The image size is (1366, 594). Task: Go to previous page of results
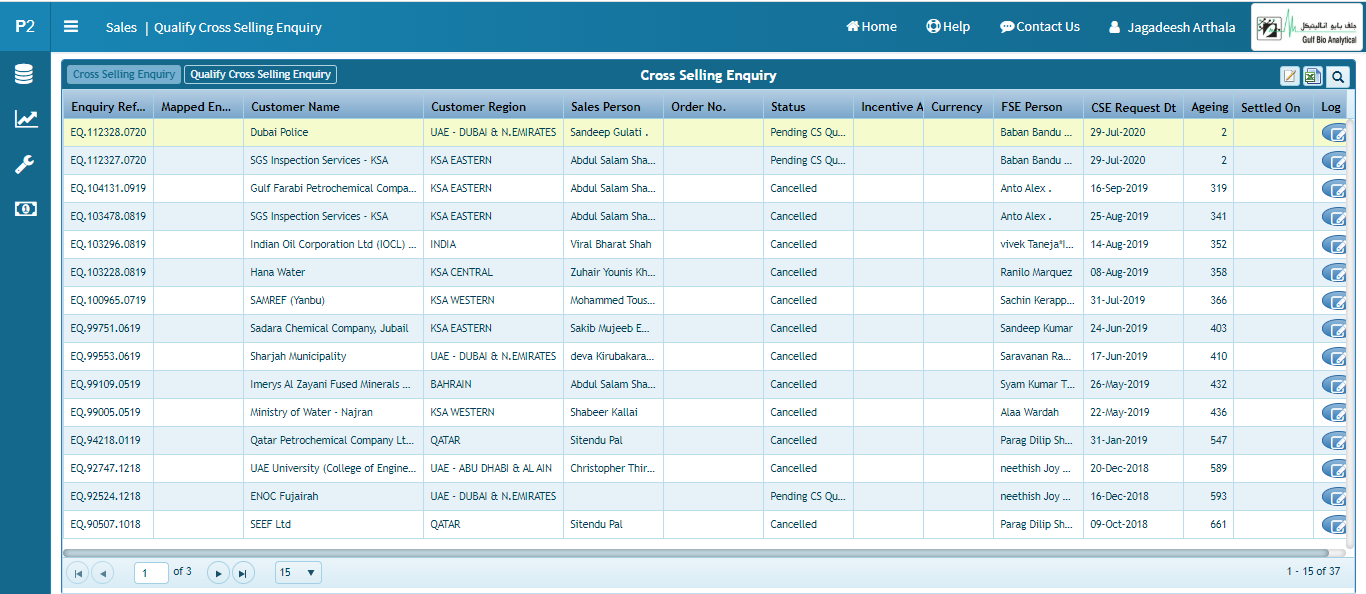pos(102,573)
